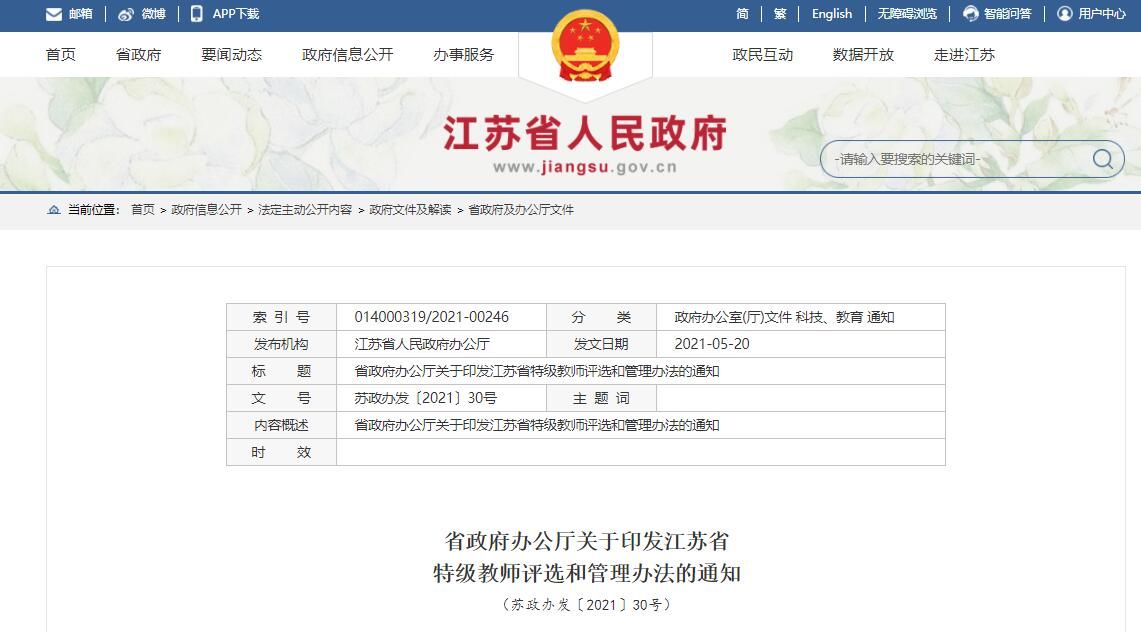1141x632 pixels.
Task: Click the national emblem logo
Action: [x=585, y=46]
